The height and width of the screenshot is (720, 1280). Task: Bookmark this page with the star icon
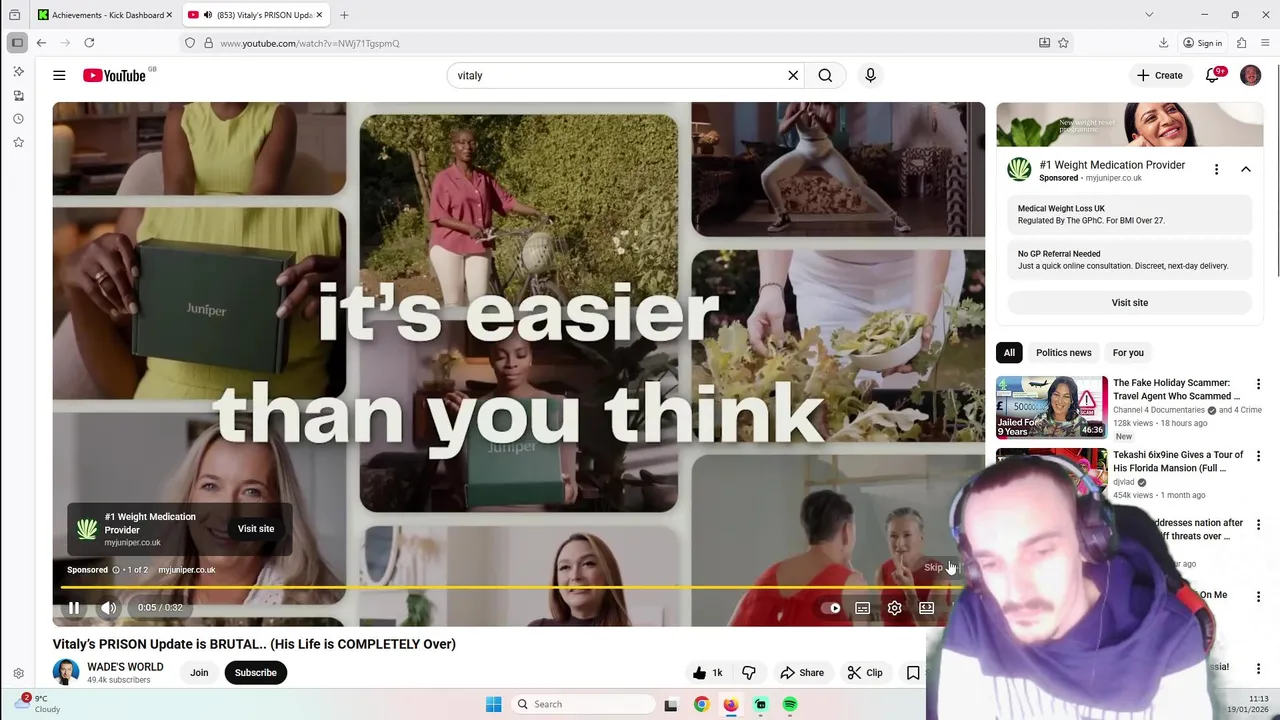[1063, 43]
